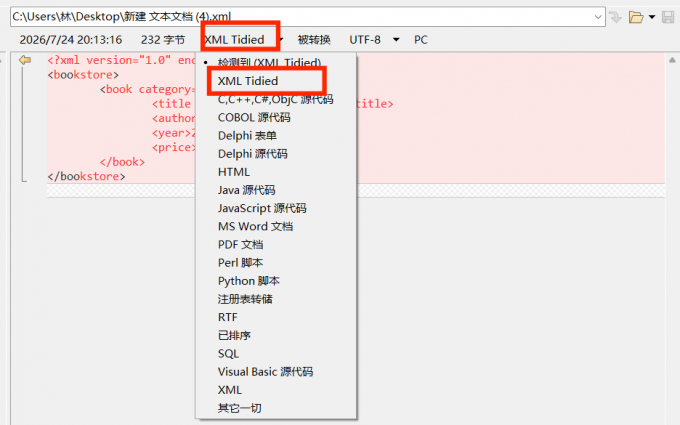
Task: Choose Python 脚本 from the menu
Action: (x=248, y=281)
